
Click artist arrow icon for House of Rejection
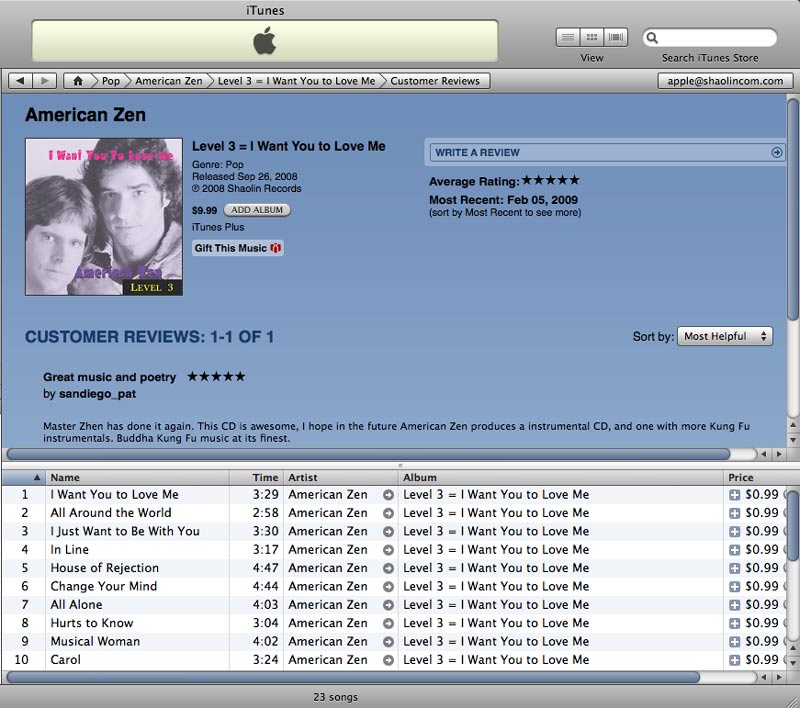click(x=388, y=568)
